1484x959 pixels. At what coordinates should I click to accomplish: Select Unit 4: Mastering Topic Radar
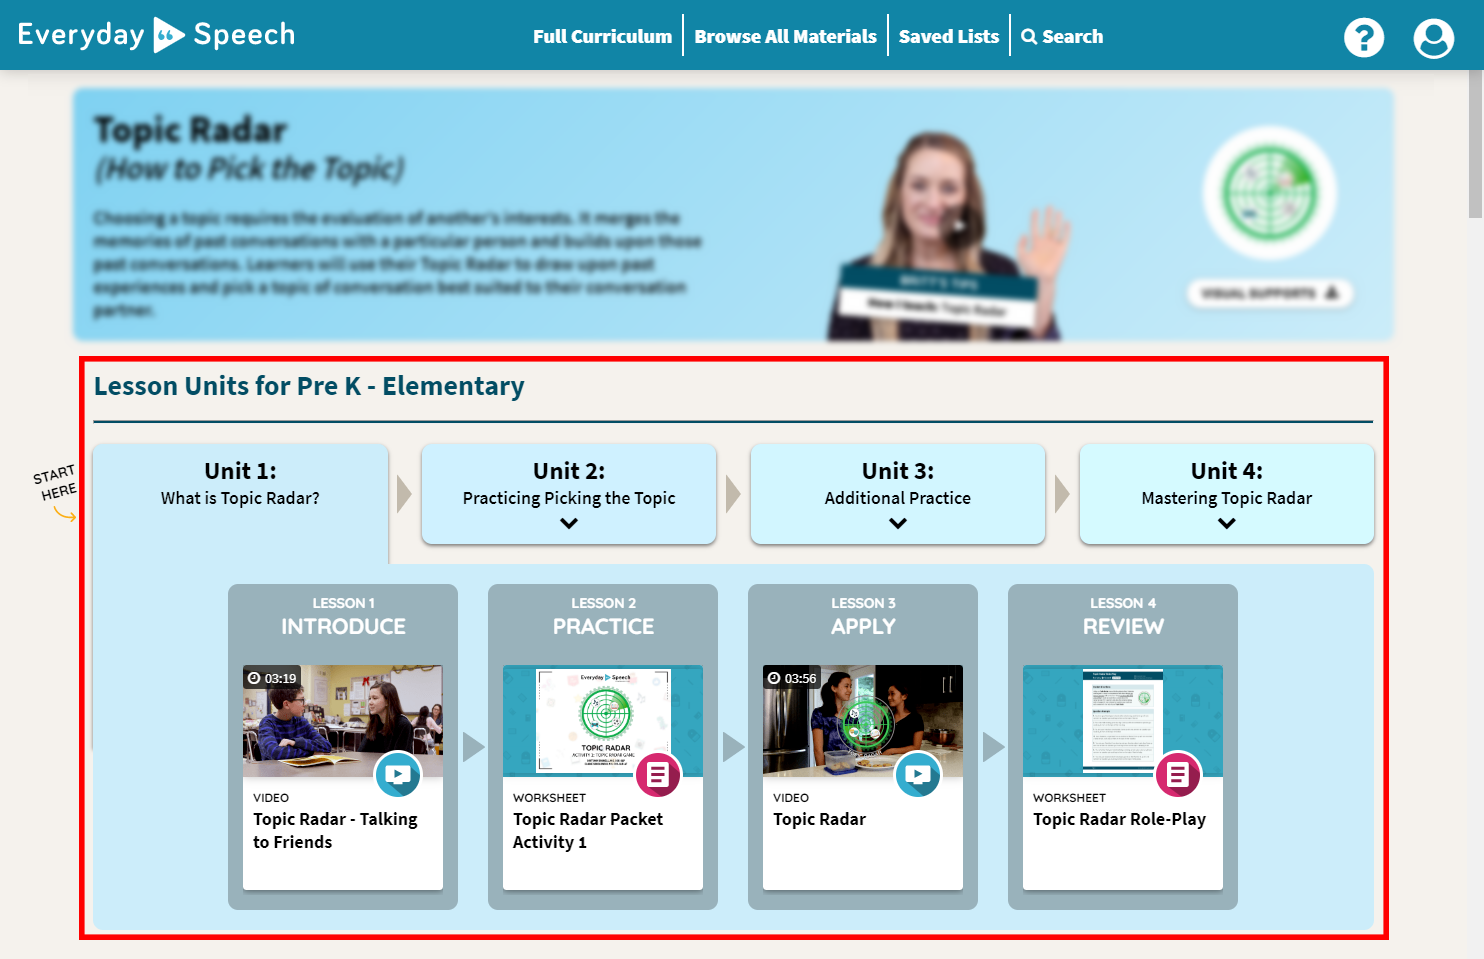tap(1227, 494)
